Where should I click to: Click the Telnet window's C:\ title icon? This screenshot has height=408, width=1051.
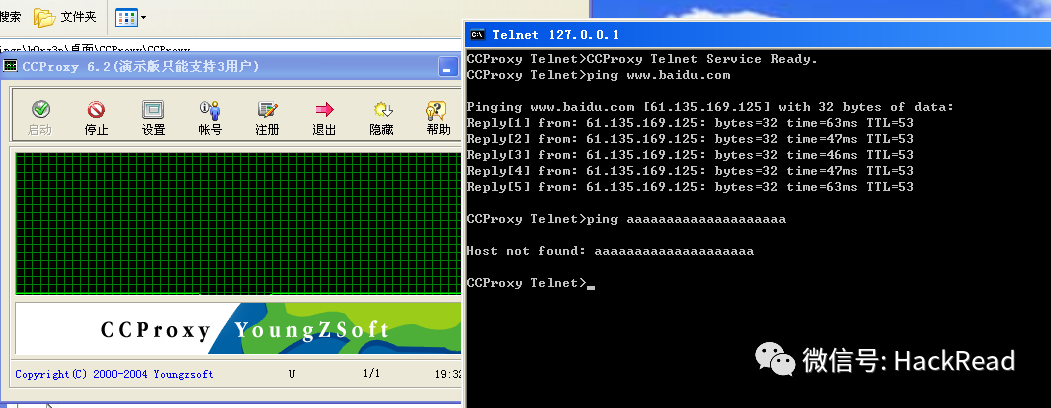coord(477,35)
